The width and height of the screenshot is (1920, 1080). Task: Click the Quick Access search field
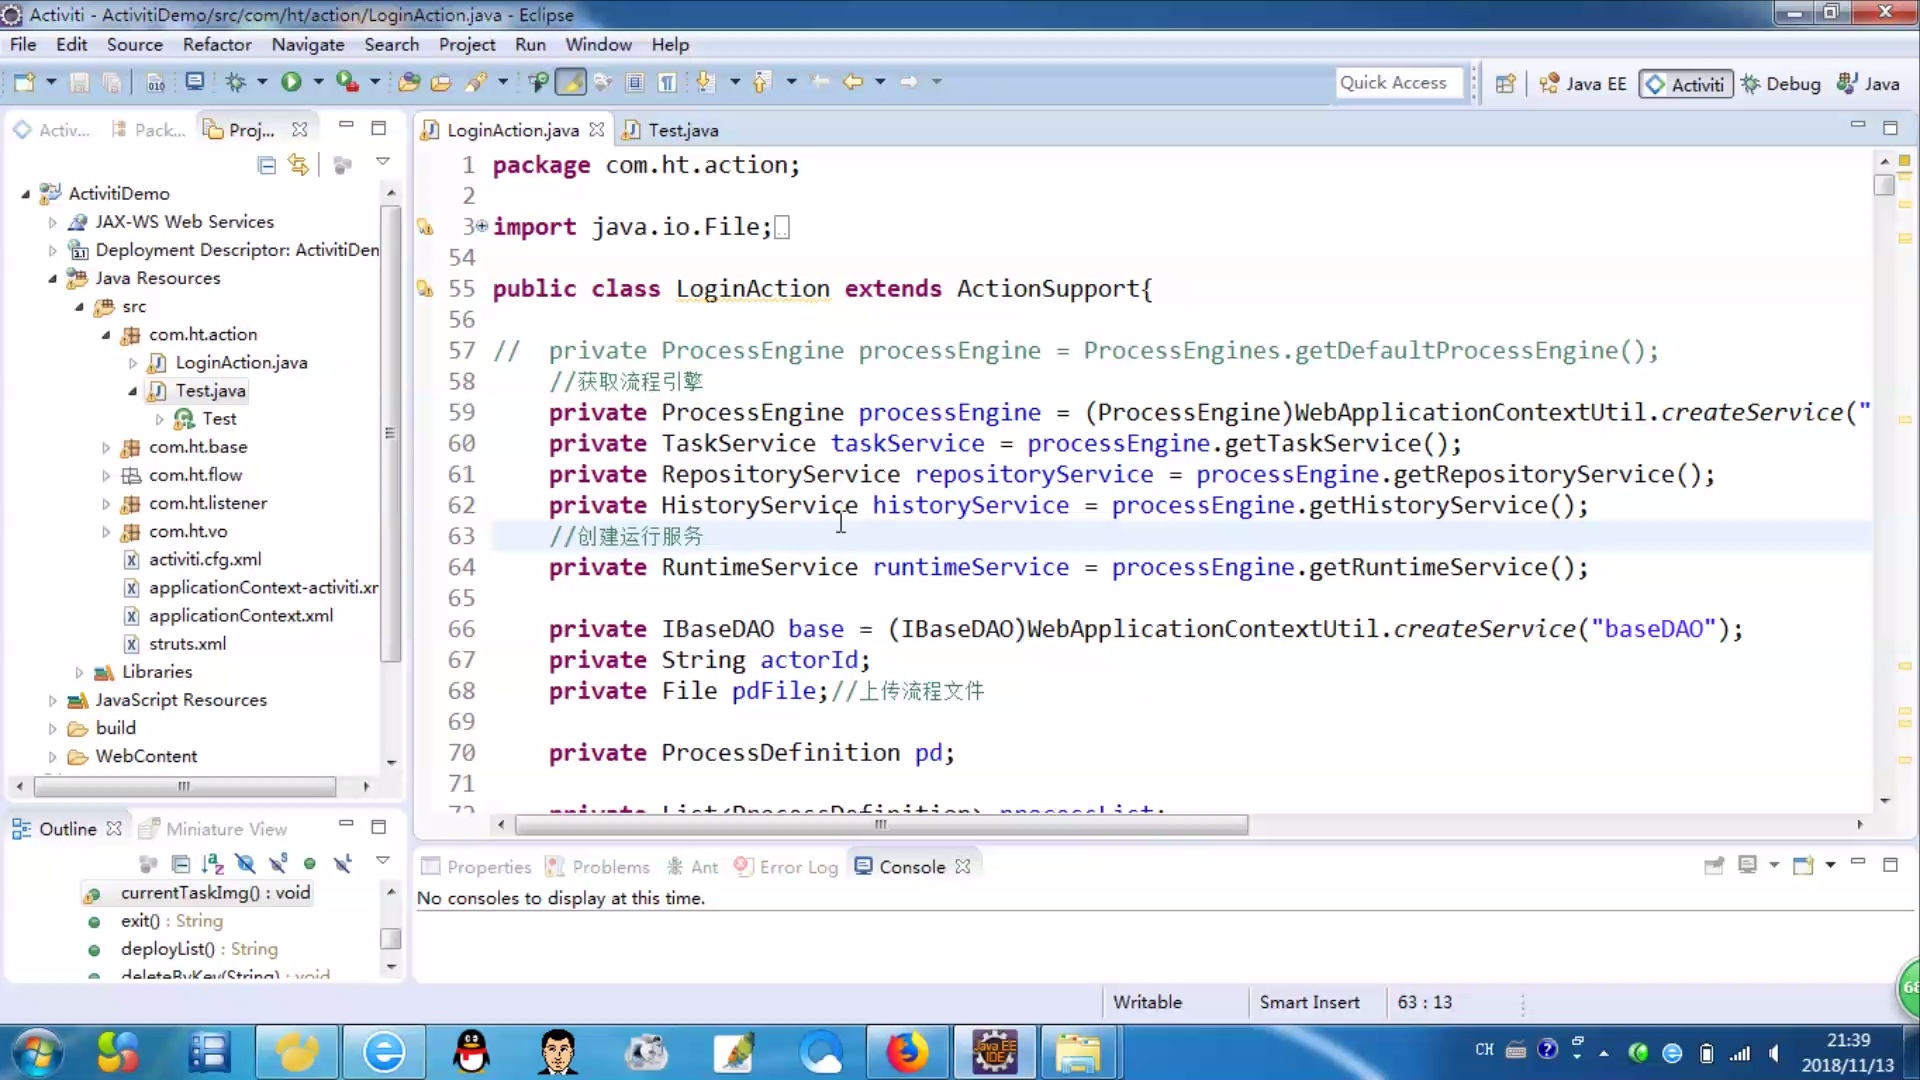click(1398, 83)
